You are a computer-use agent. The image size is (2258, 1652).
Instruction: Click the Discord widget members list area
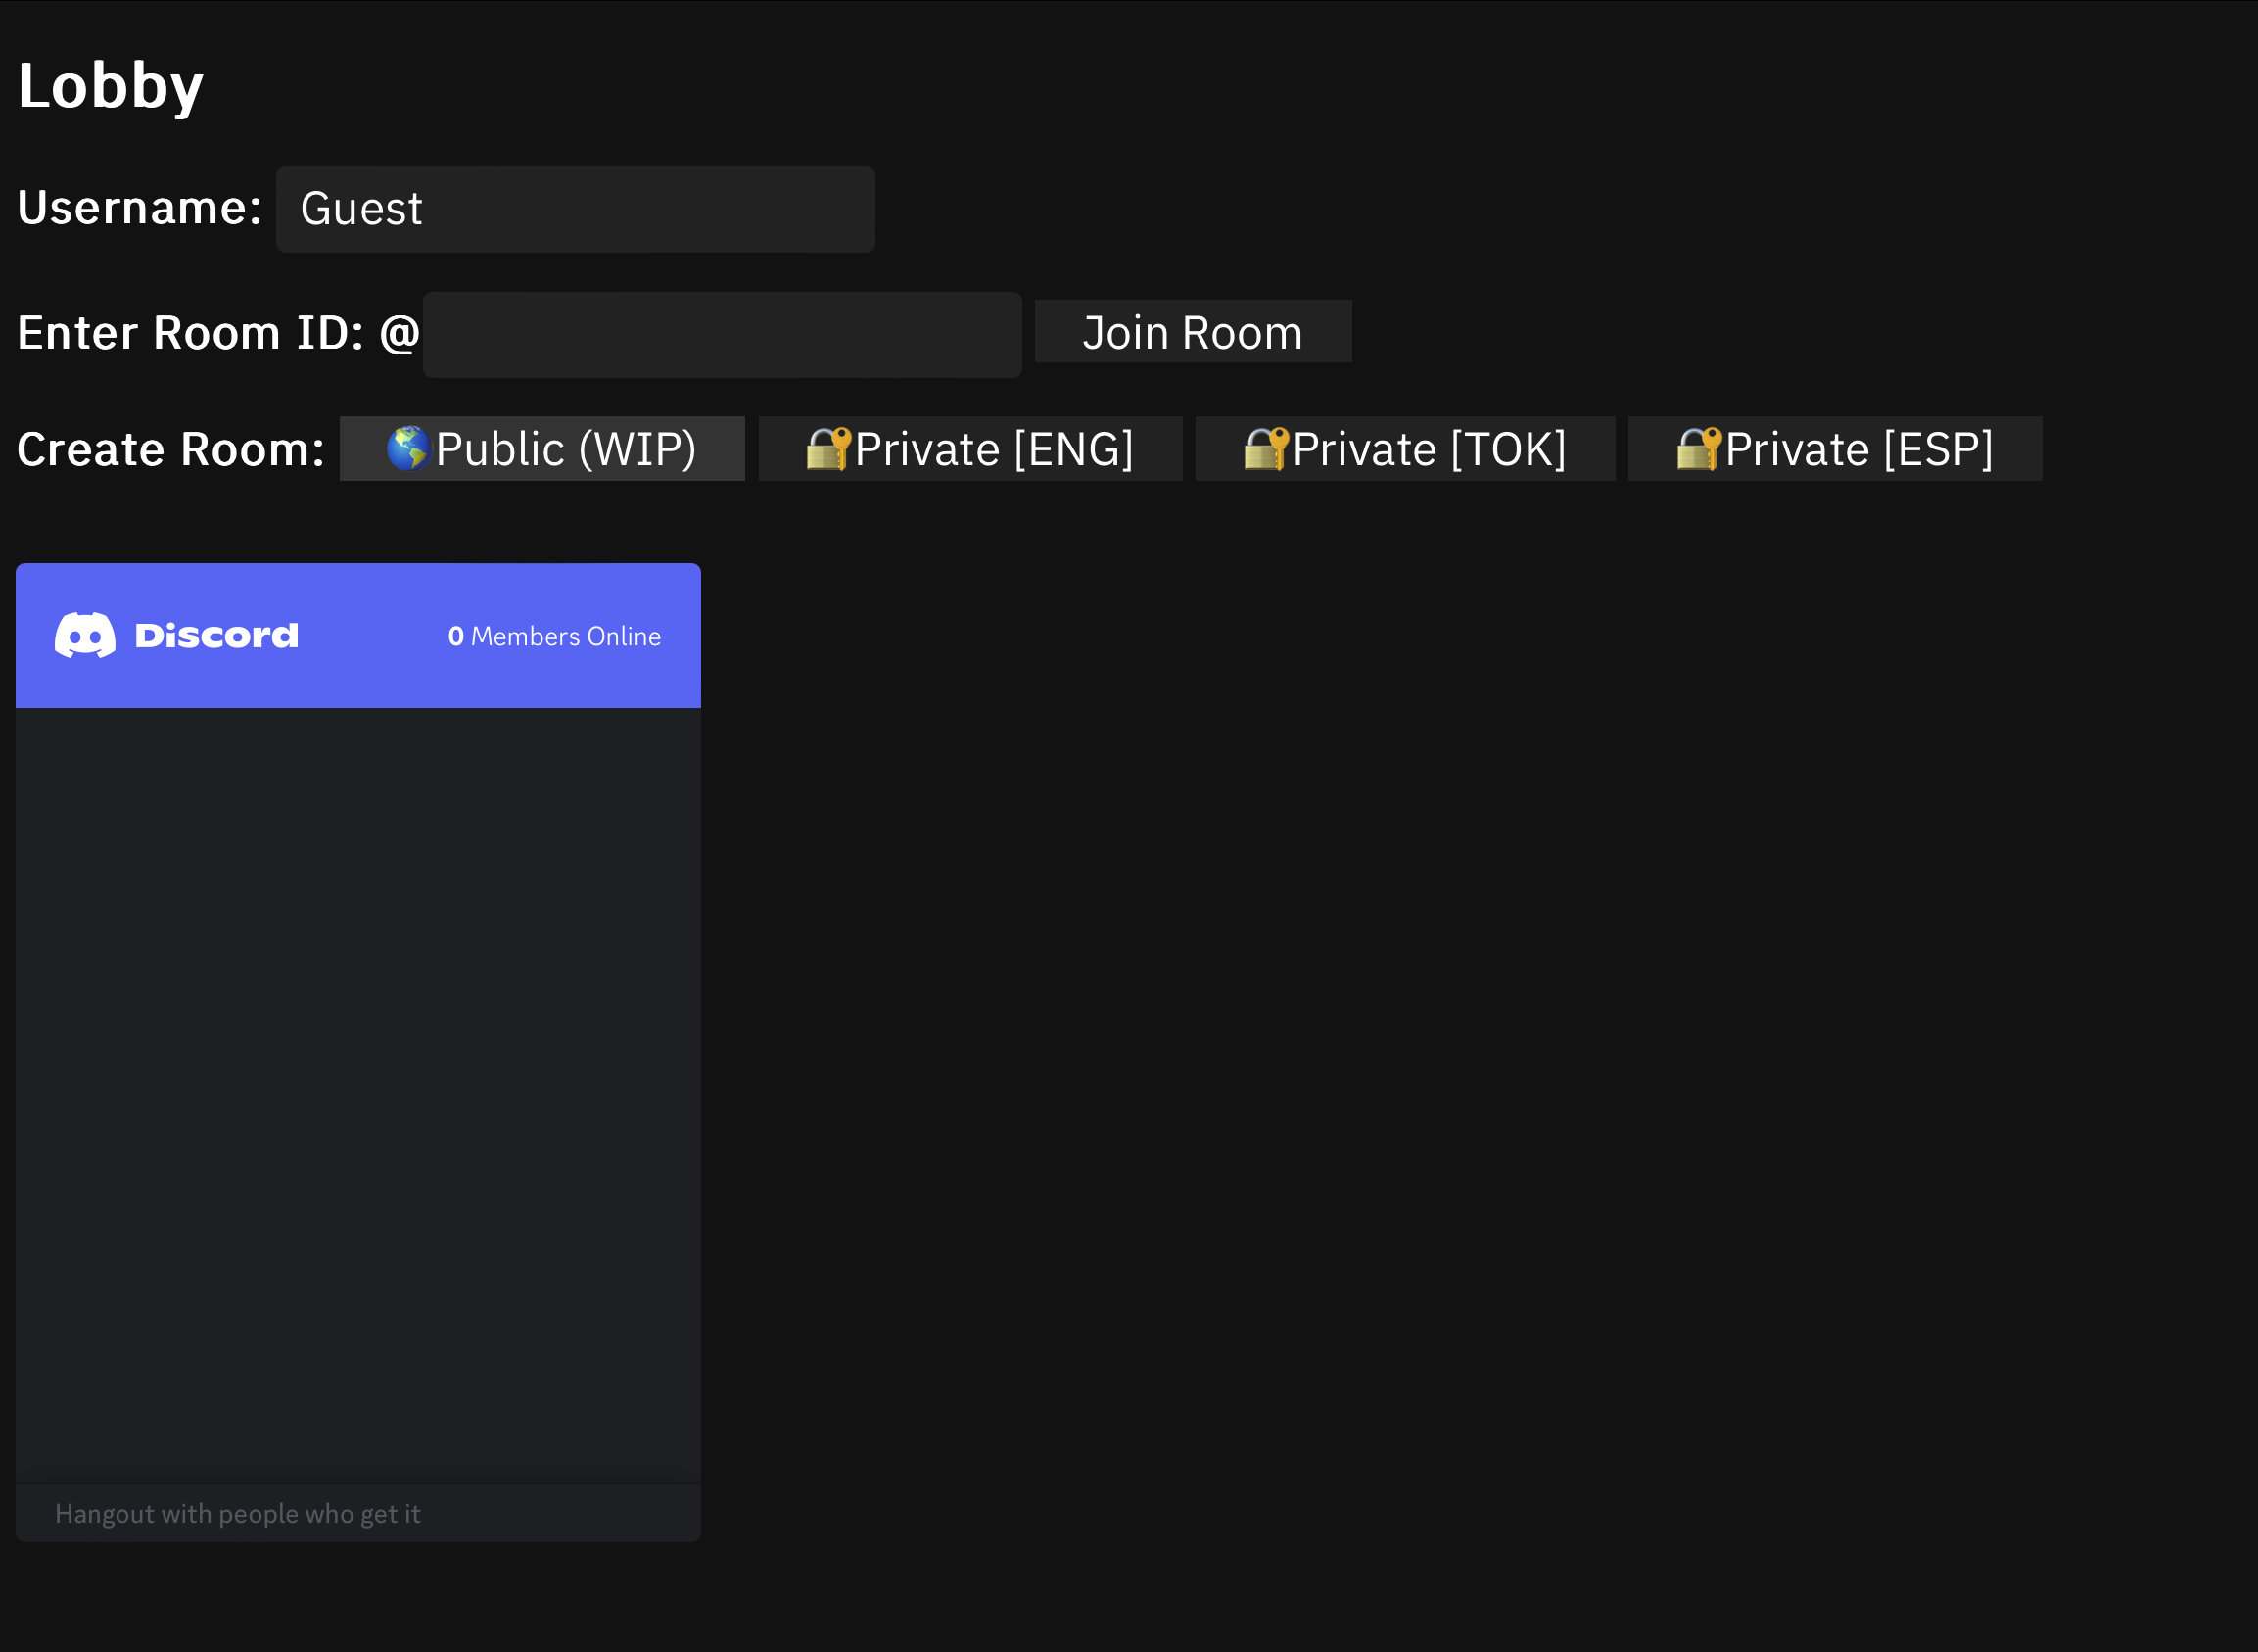(x=358, y=1094)
